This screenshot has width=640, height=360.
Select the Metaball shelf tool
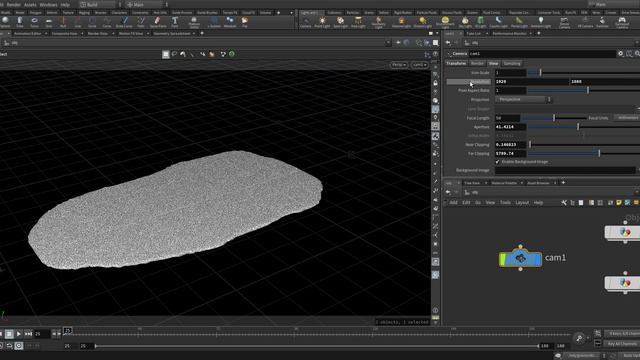(x=230, y=22)
